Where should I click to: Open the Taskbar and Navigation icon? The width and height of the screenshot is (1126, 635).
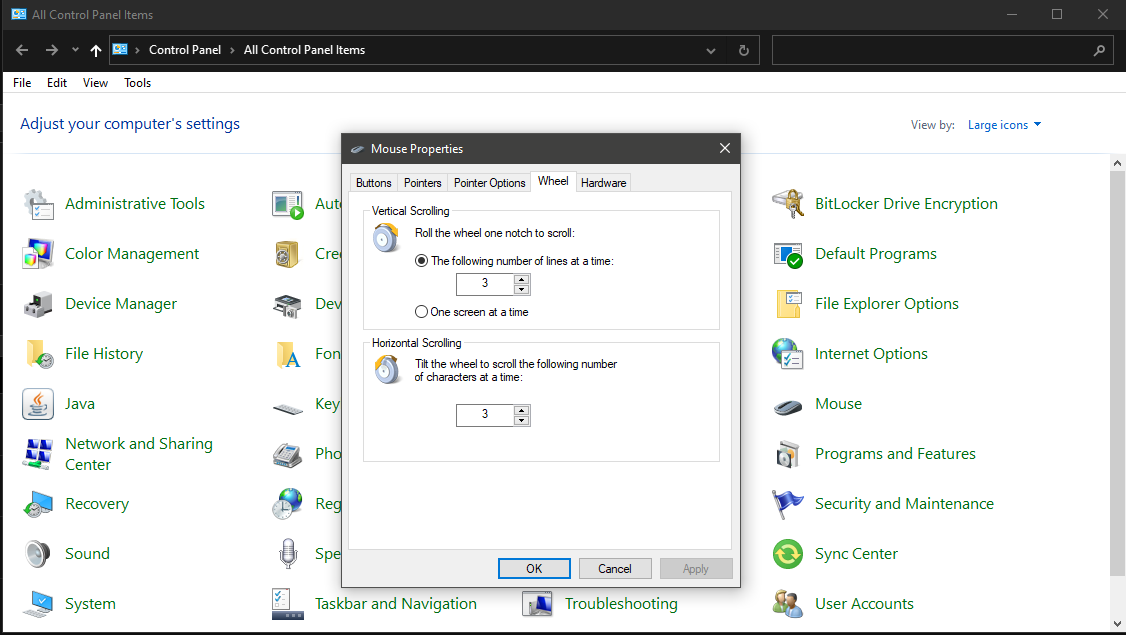[288, 604]
